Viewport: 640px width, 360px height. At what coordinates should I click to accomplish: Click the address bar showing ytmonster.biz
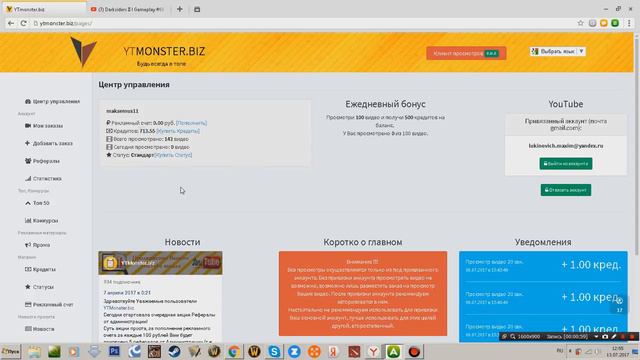[x=302, y=23]
